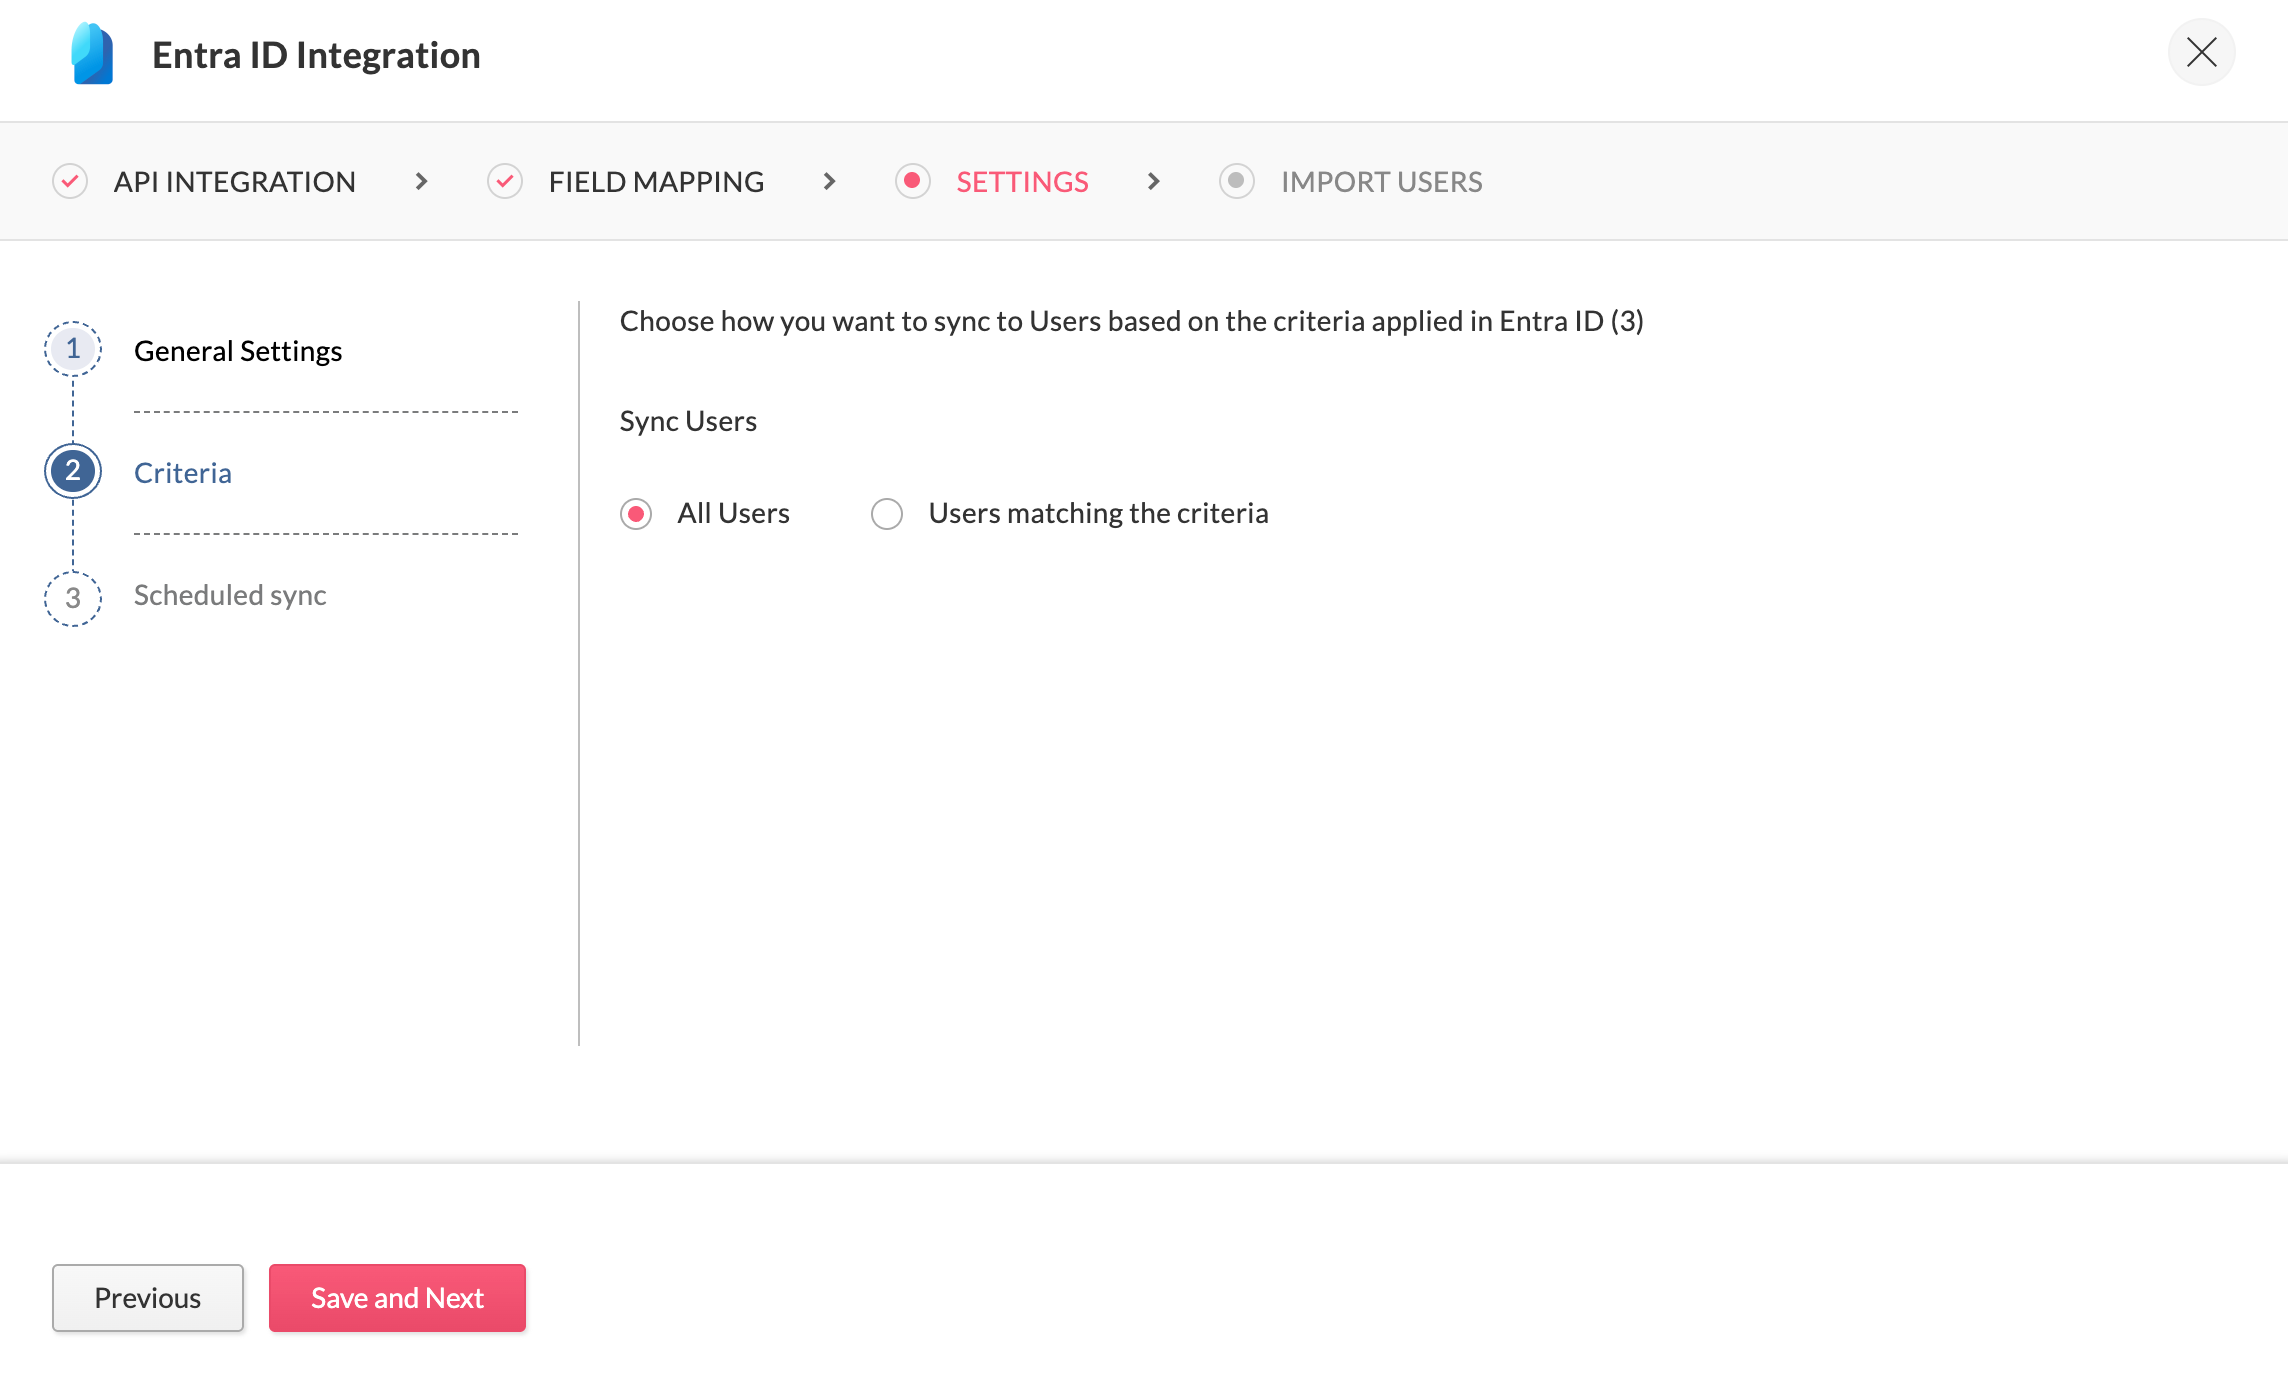Select the All Users radio option
Viewport: 2288px width, 1388px height.
[636, 514]
